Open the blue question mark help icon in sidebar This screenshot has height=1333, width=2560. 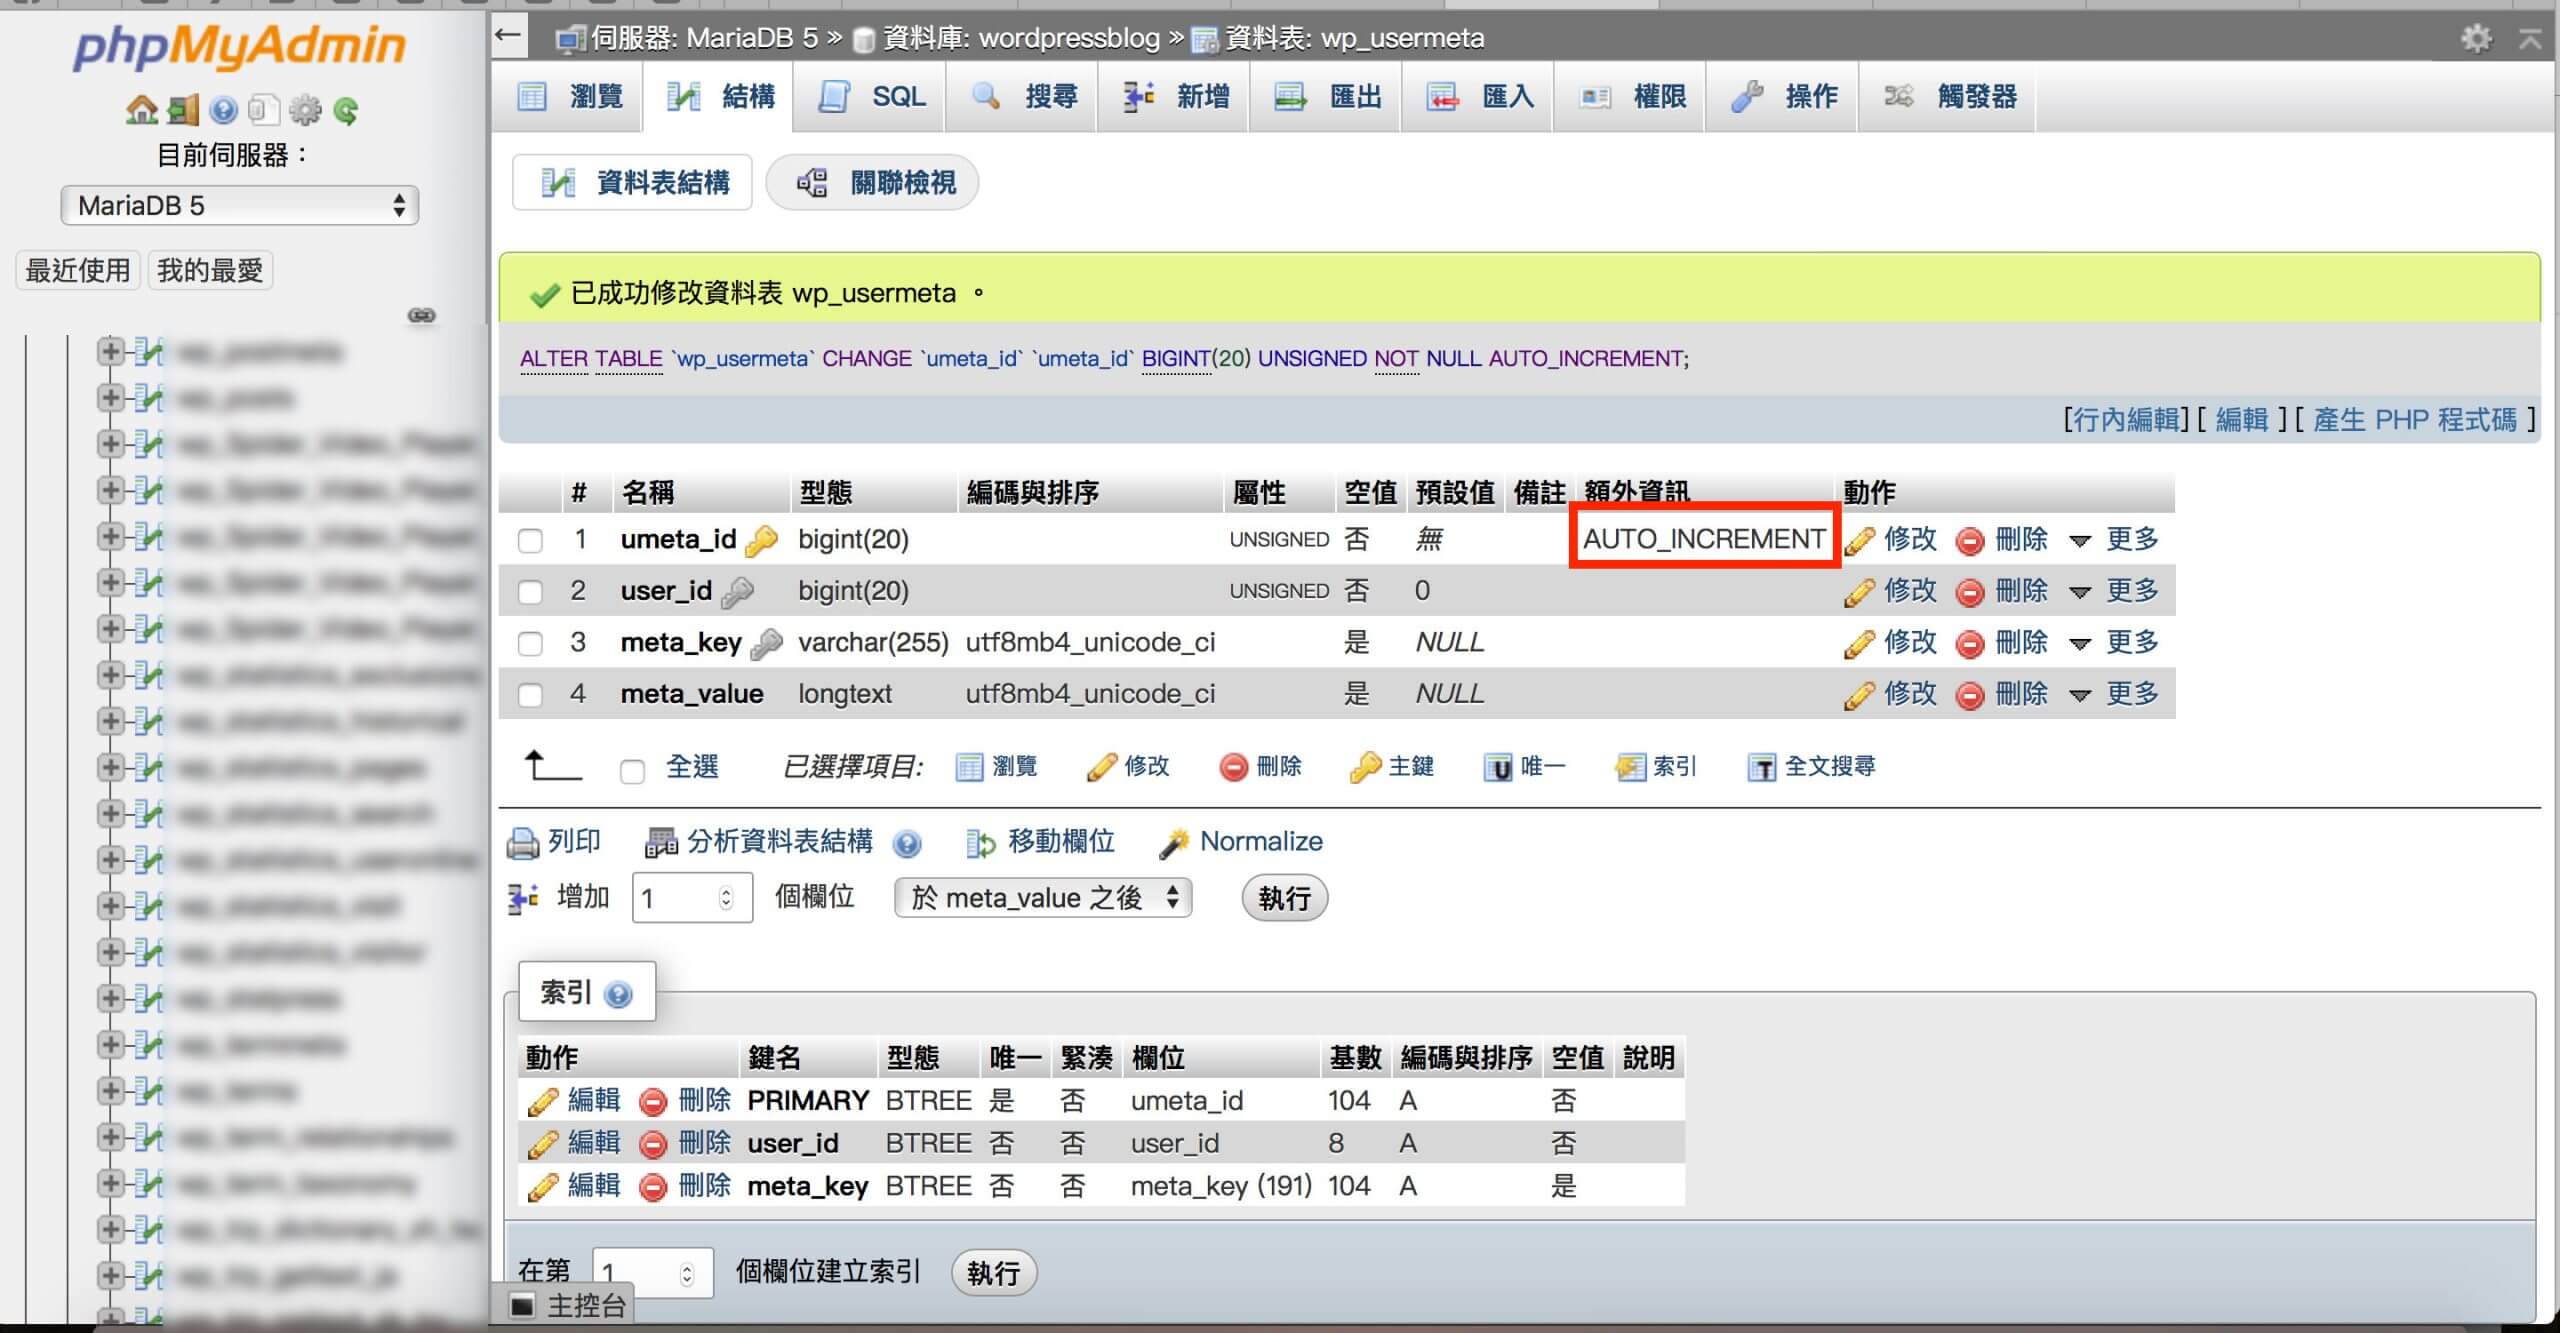point(224,110)
